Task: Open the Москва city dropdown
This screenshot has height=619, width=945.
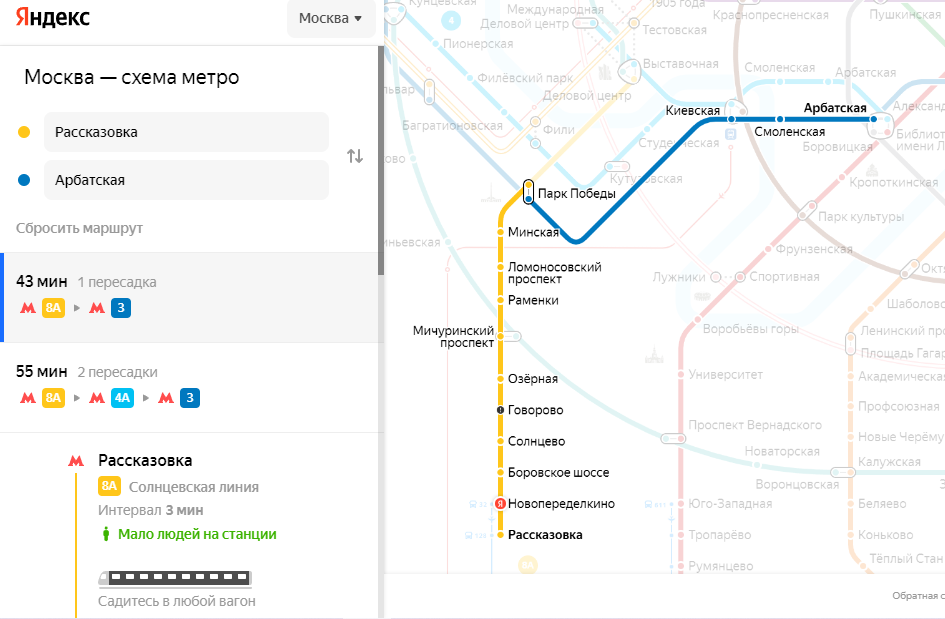Action: pos(331,19)
